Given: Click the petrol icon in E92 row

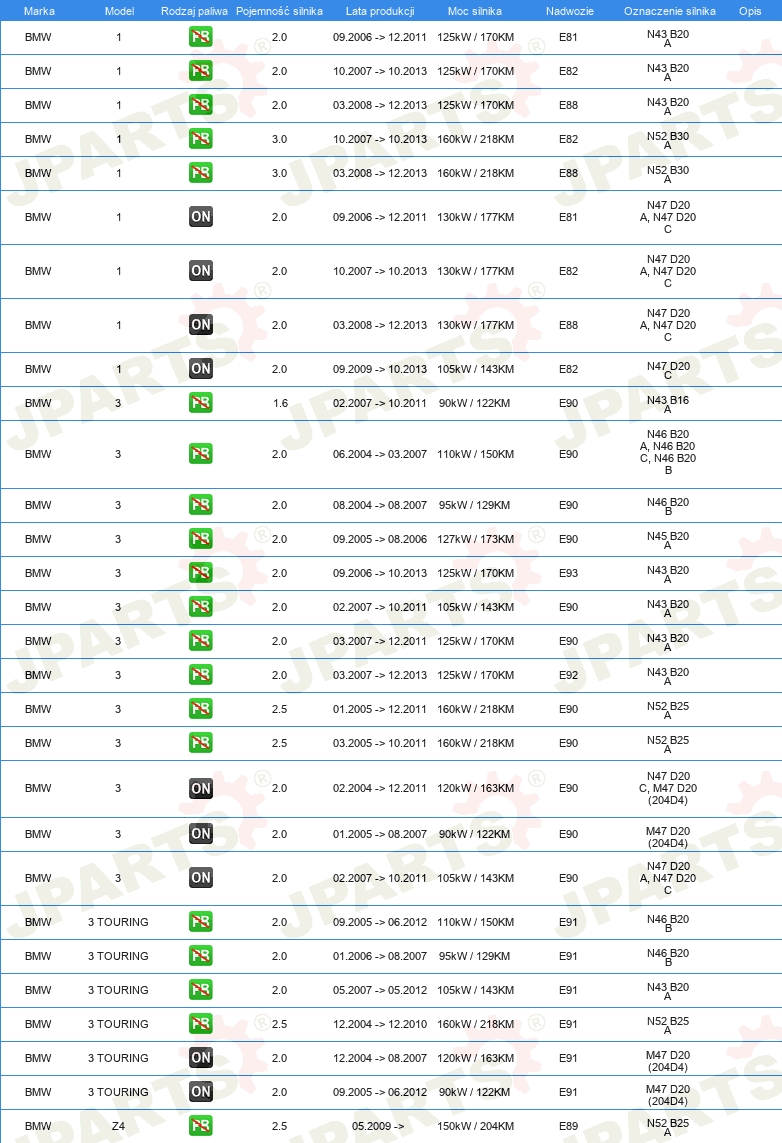Looking at the screenshot, I should coord(200,674).
